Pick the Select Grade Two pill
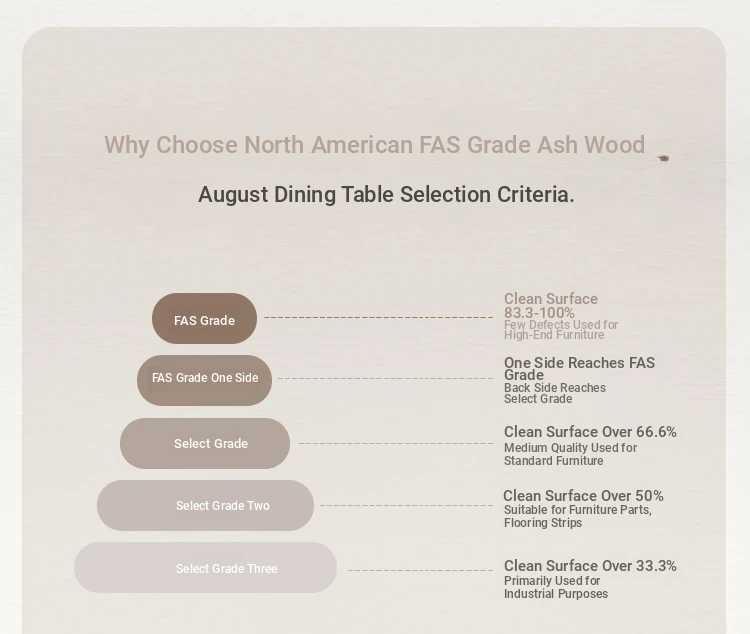Viewport: 750px width, 634px height. pos(205,506)
